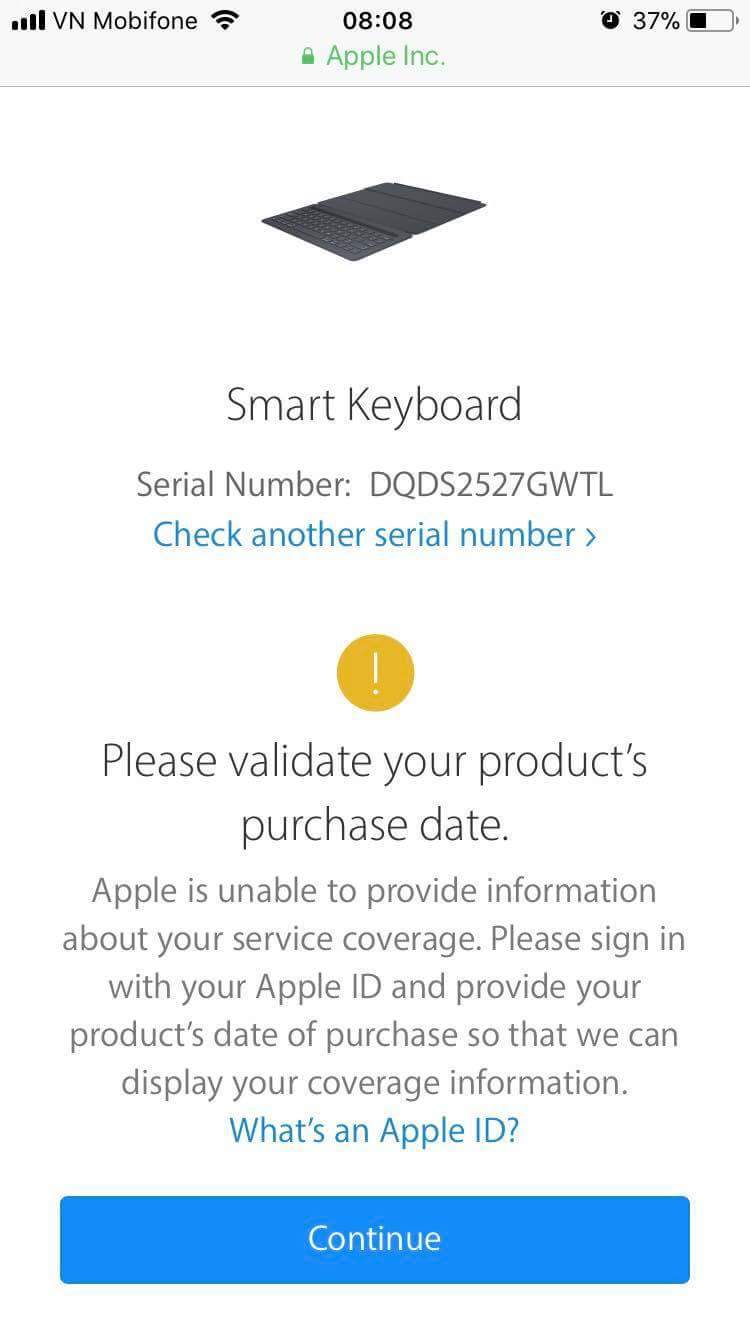Tap the Serial Number label
This screenshot has width=750, height=1334.
click(244, 485)
